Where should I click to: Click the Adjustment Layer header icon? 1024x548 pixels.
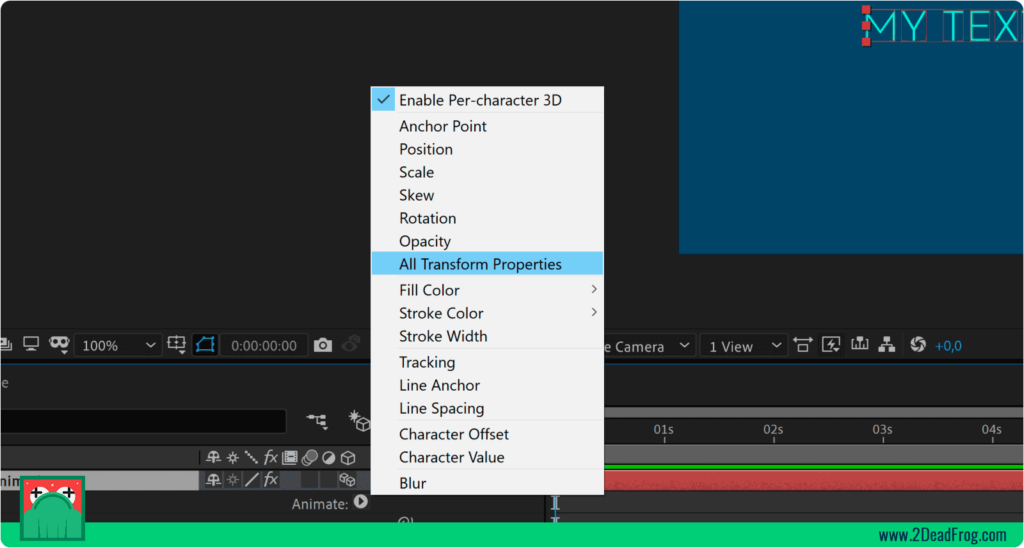(329, 457)
